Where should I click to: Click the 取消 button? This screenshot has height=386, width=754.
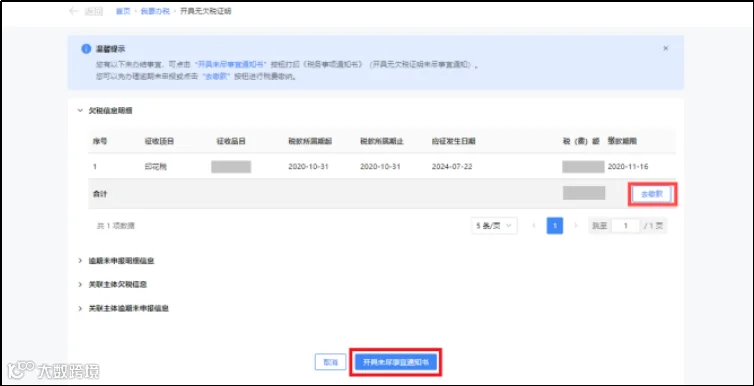click(330, 362)
